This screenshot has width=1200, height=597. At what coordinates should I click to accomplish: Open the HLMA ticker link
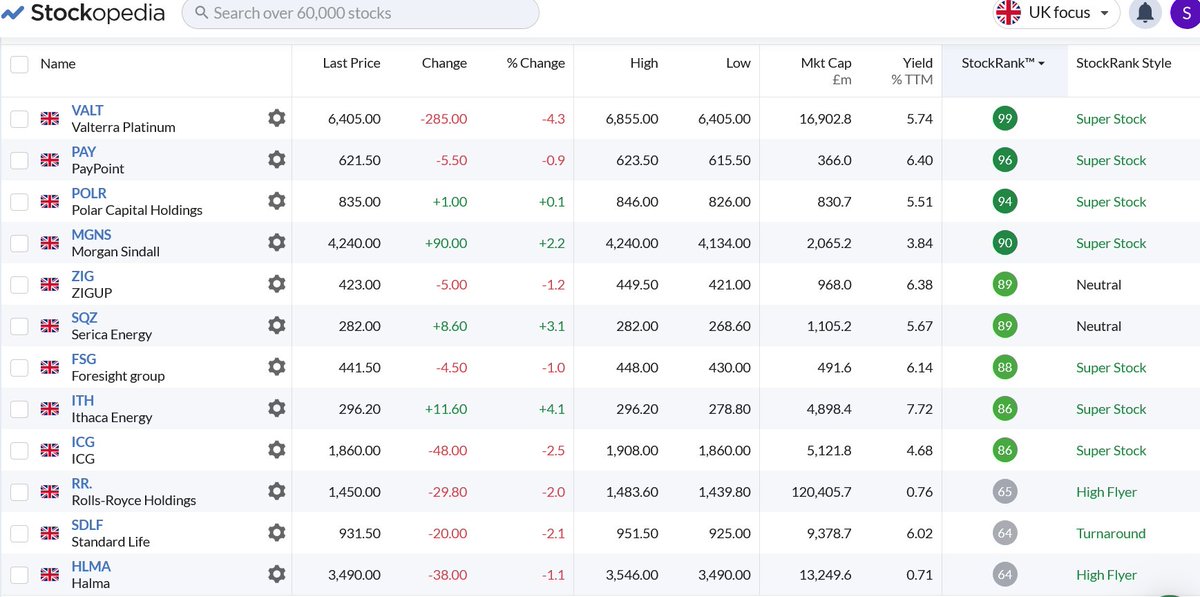tap(91, 567)
